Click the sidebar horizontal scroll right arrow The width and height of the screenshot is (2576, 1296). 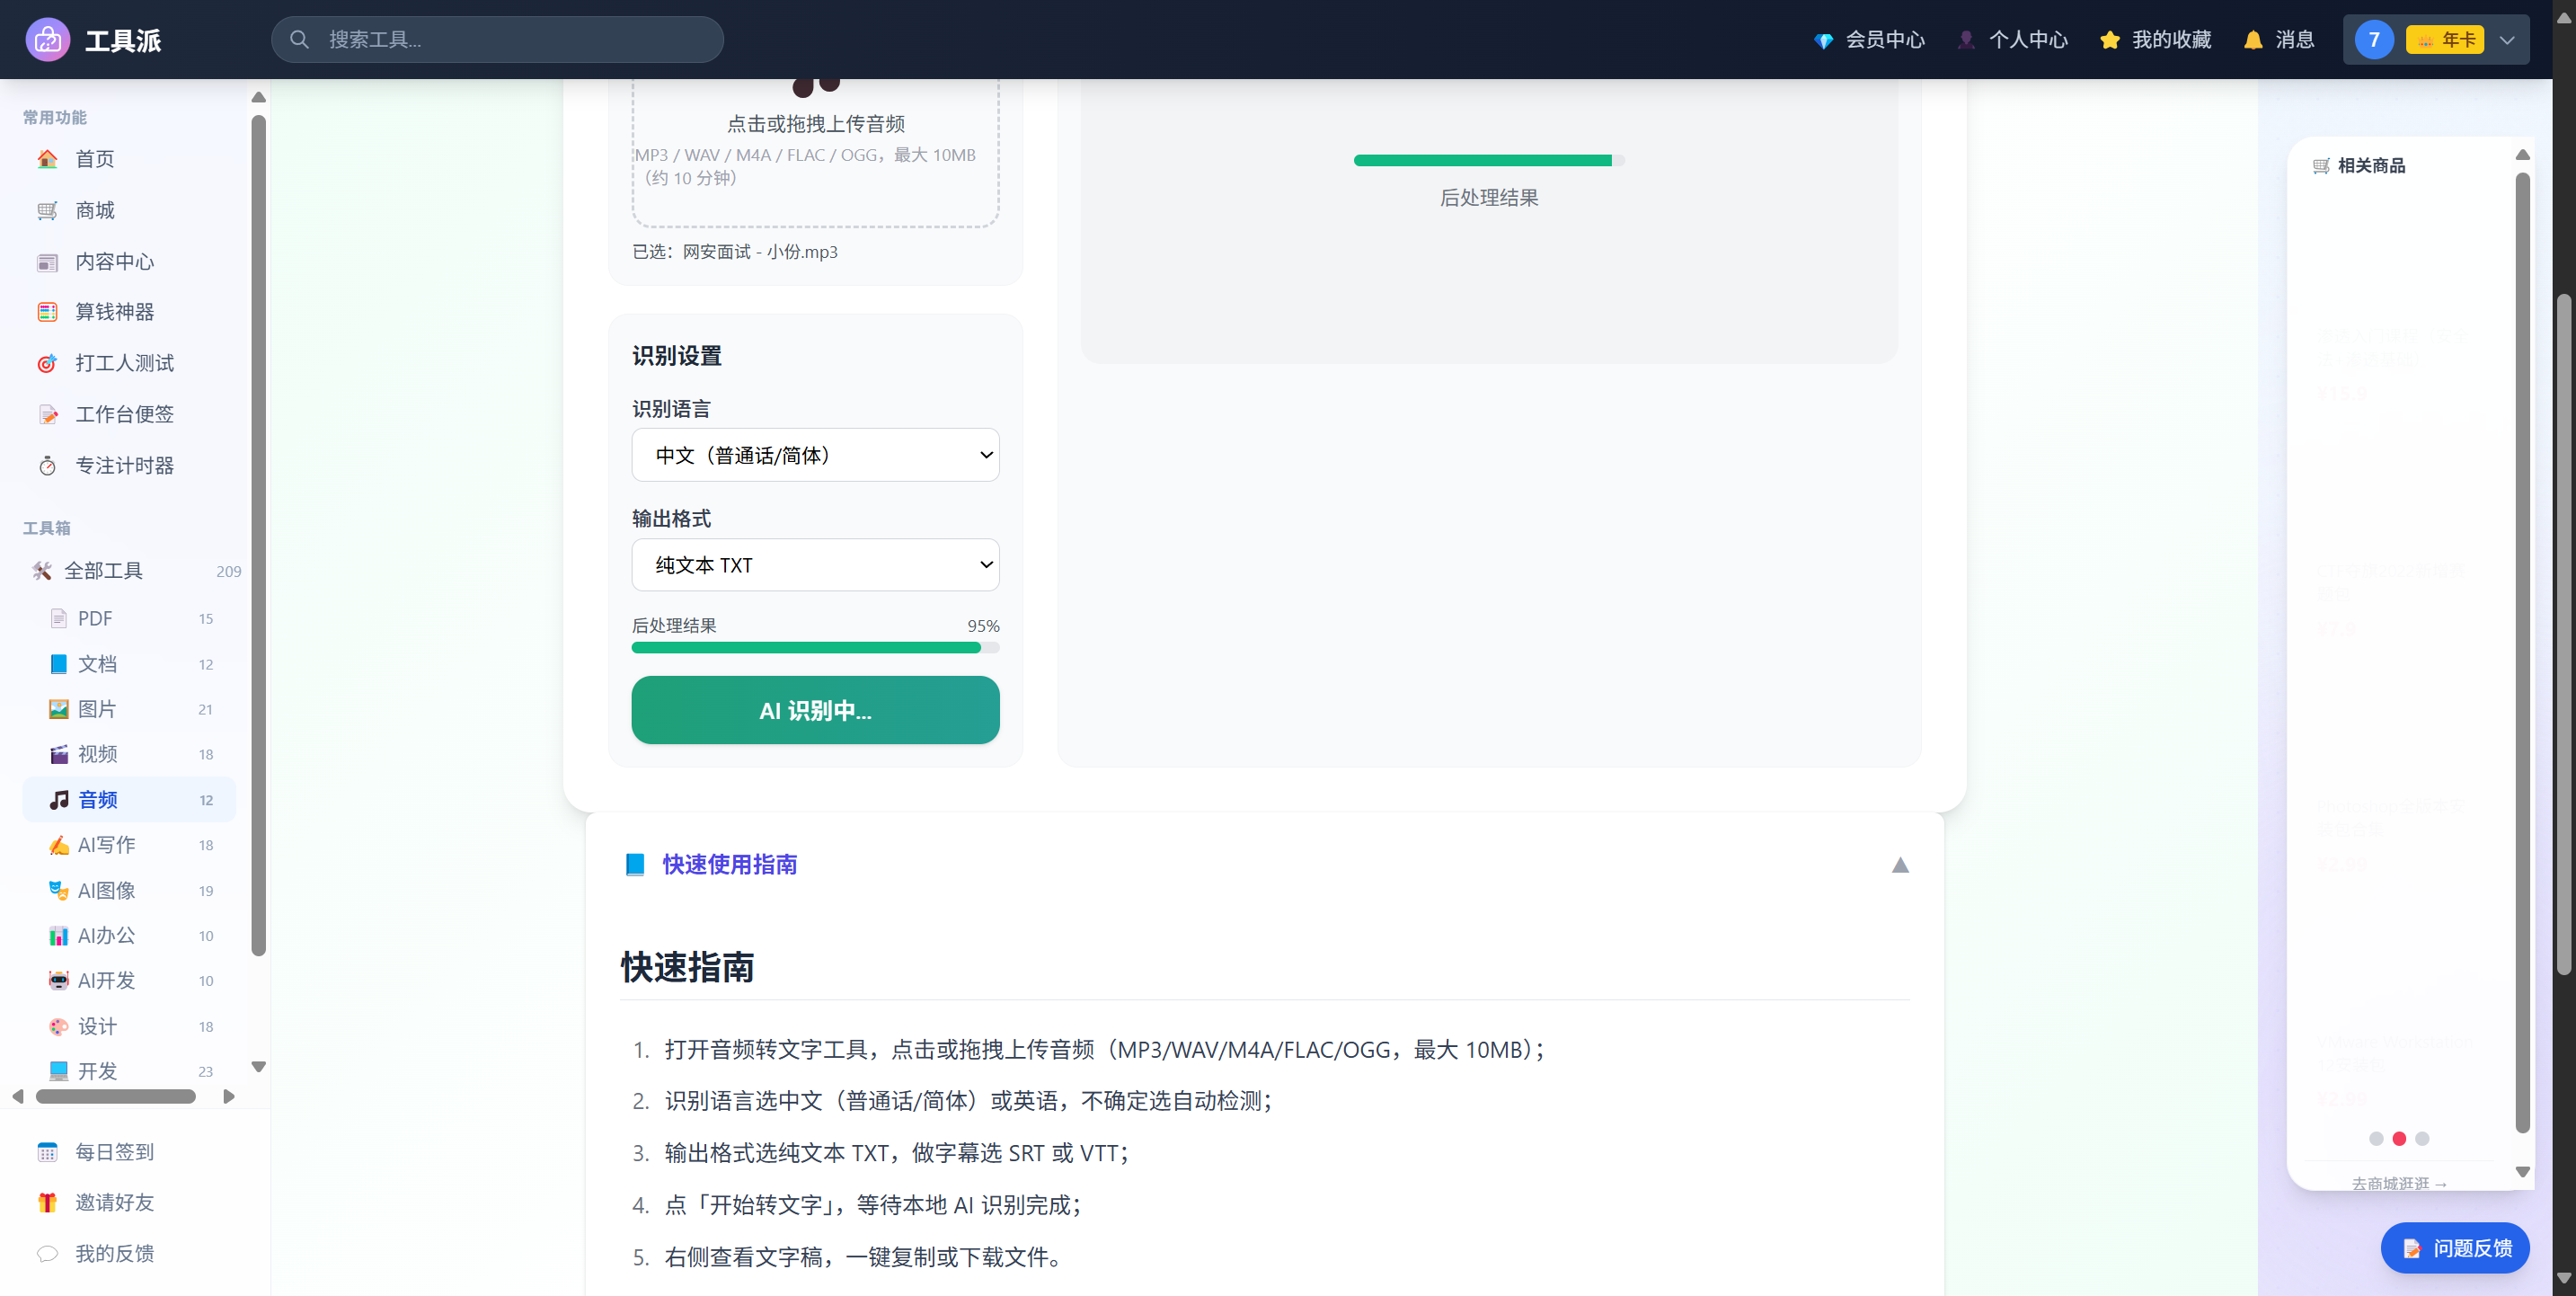(229, 1097)
